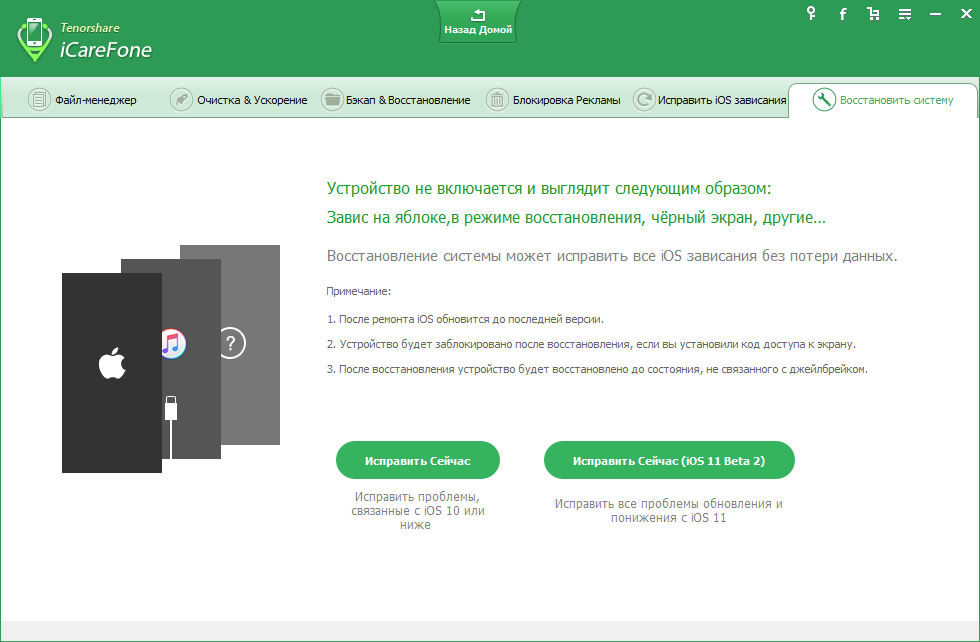980x642 pixels.
Task: Click the shopping cart purchase icon
Action: coord(873,14)
